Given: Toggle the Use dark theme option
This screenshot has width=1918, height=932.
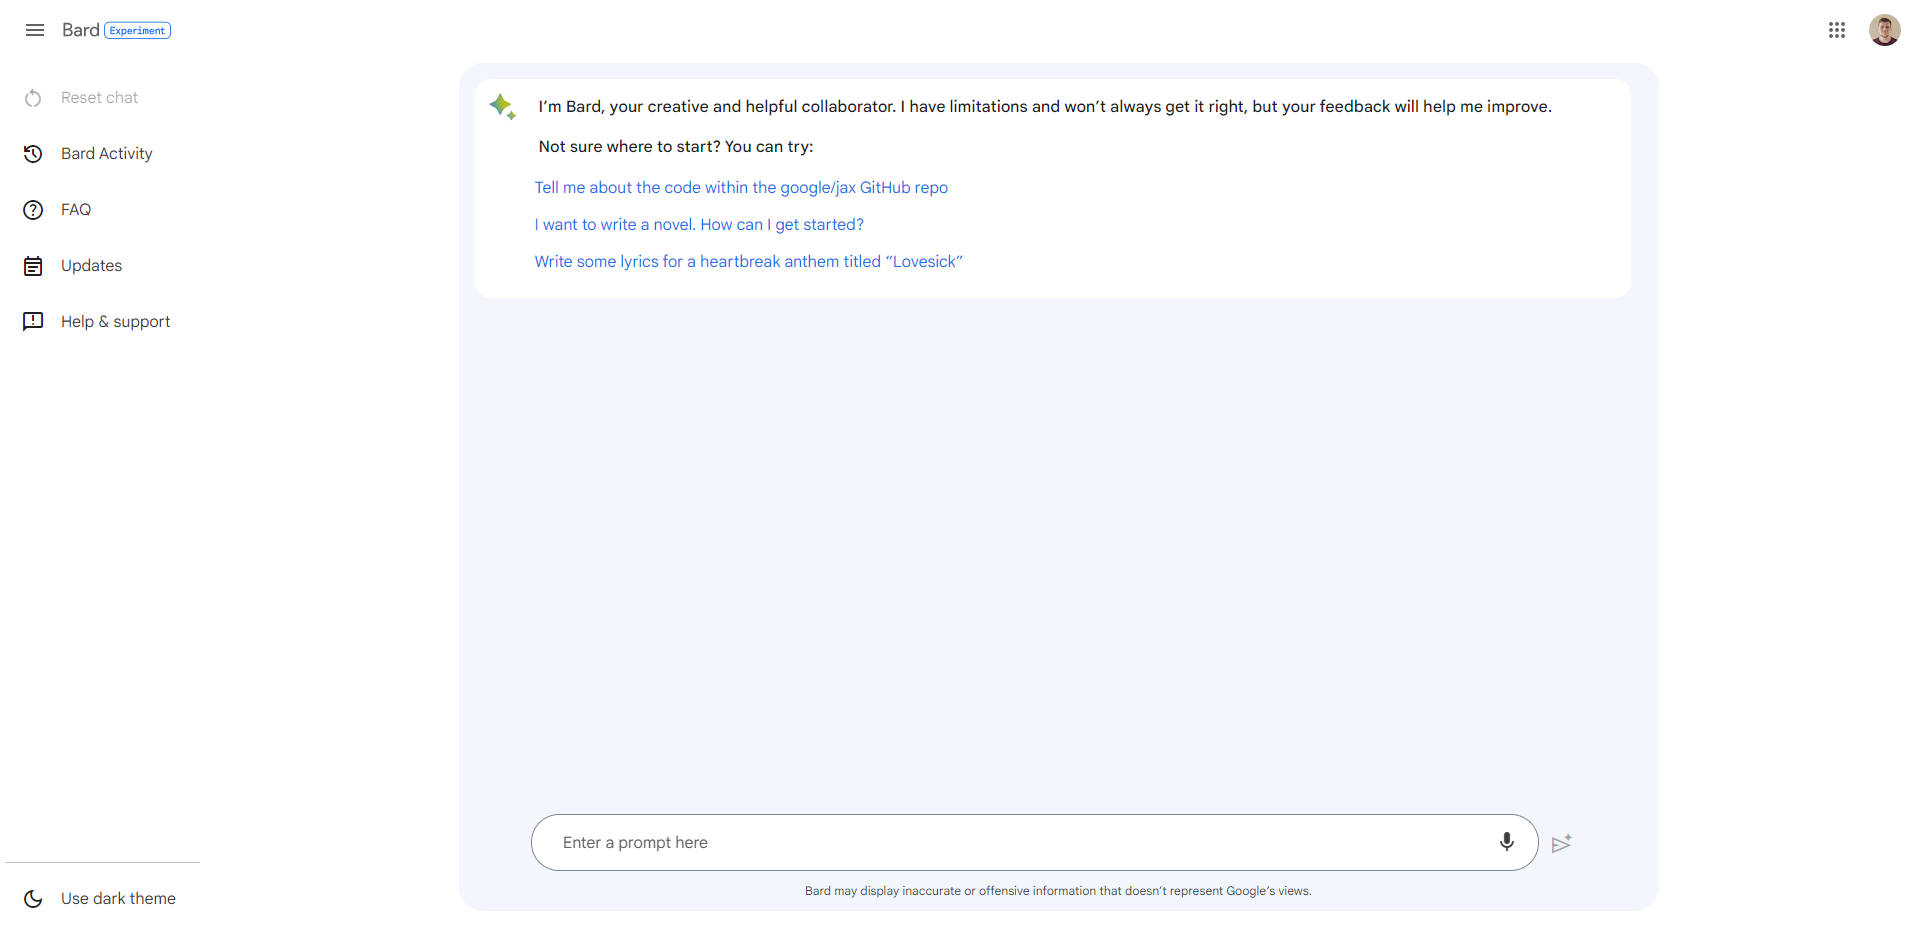Looking at the screenshot, I should tap(118, 898).
